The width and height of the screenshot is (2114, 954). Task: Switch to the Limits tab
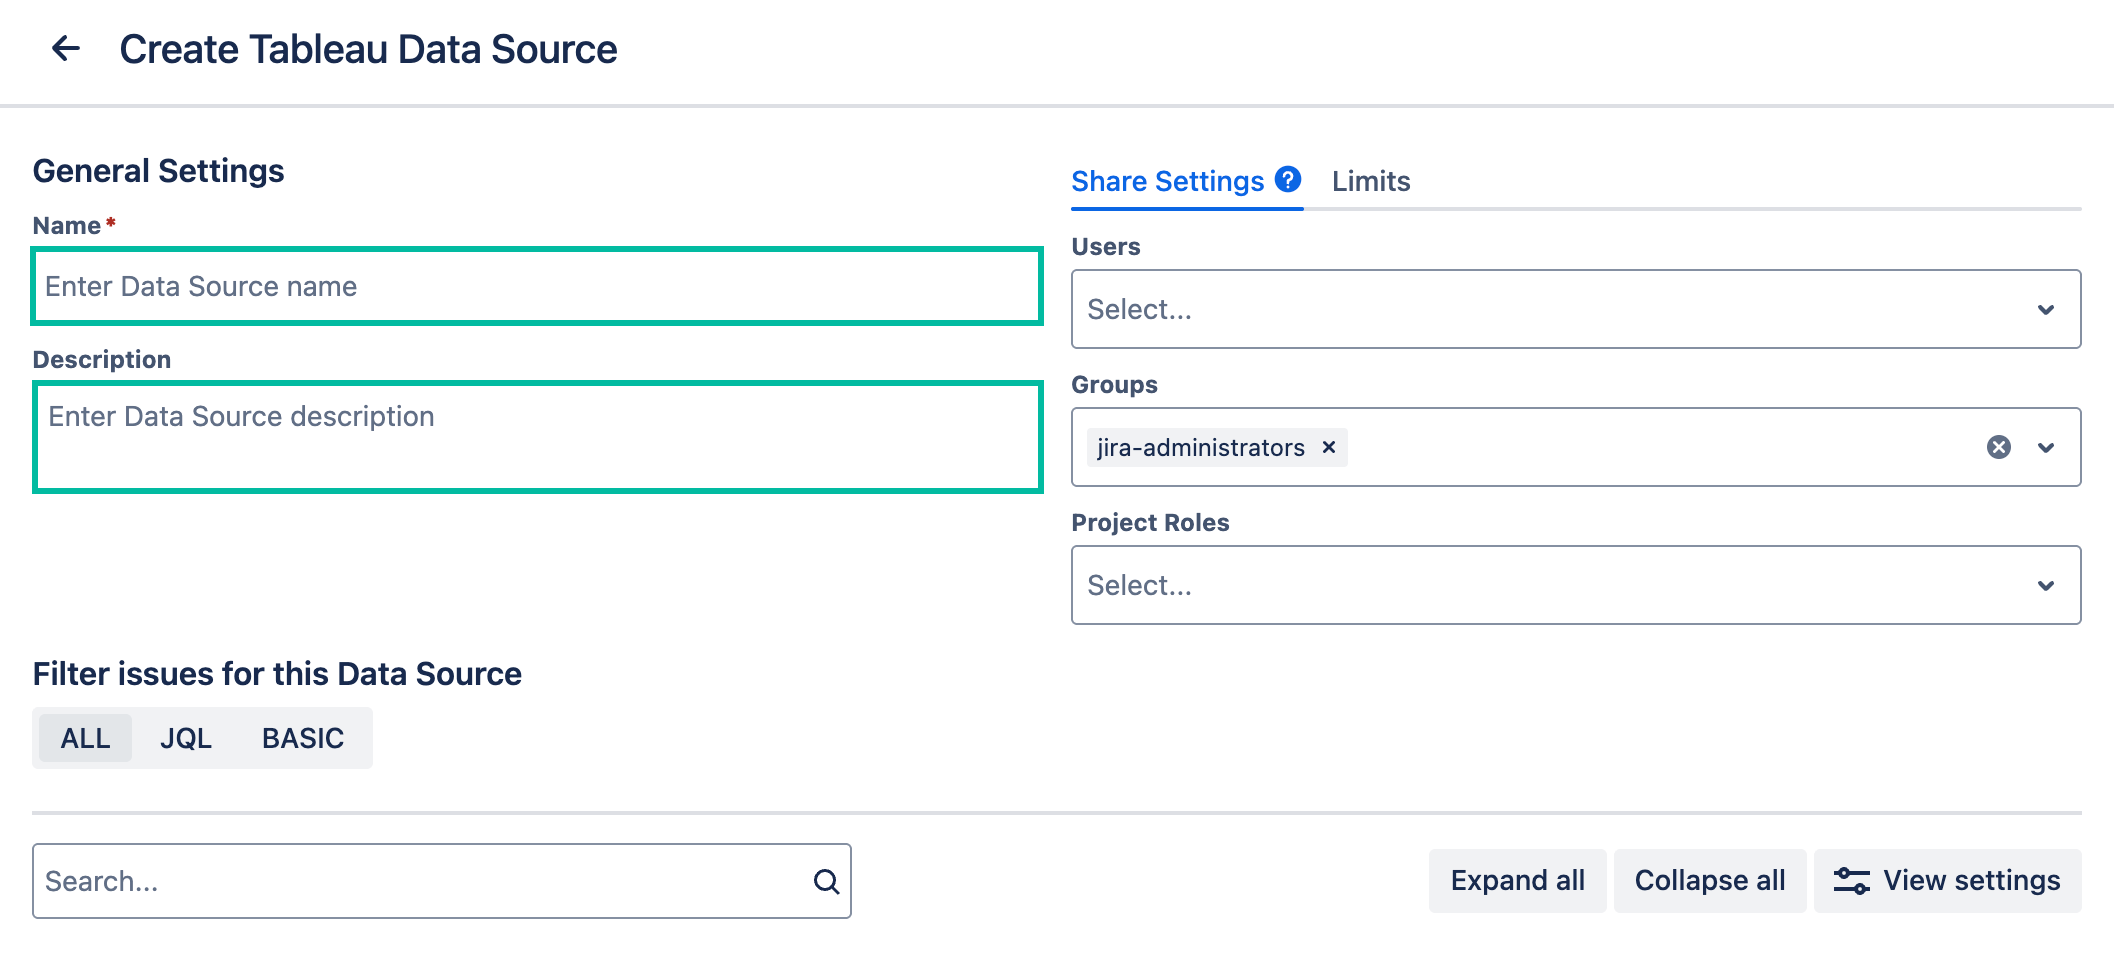[x=1370, y=181]
